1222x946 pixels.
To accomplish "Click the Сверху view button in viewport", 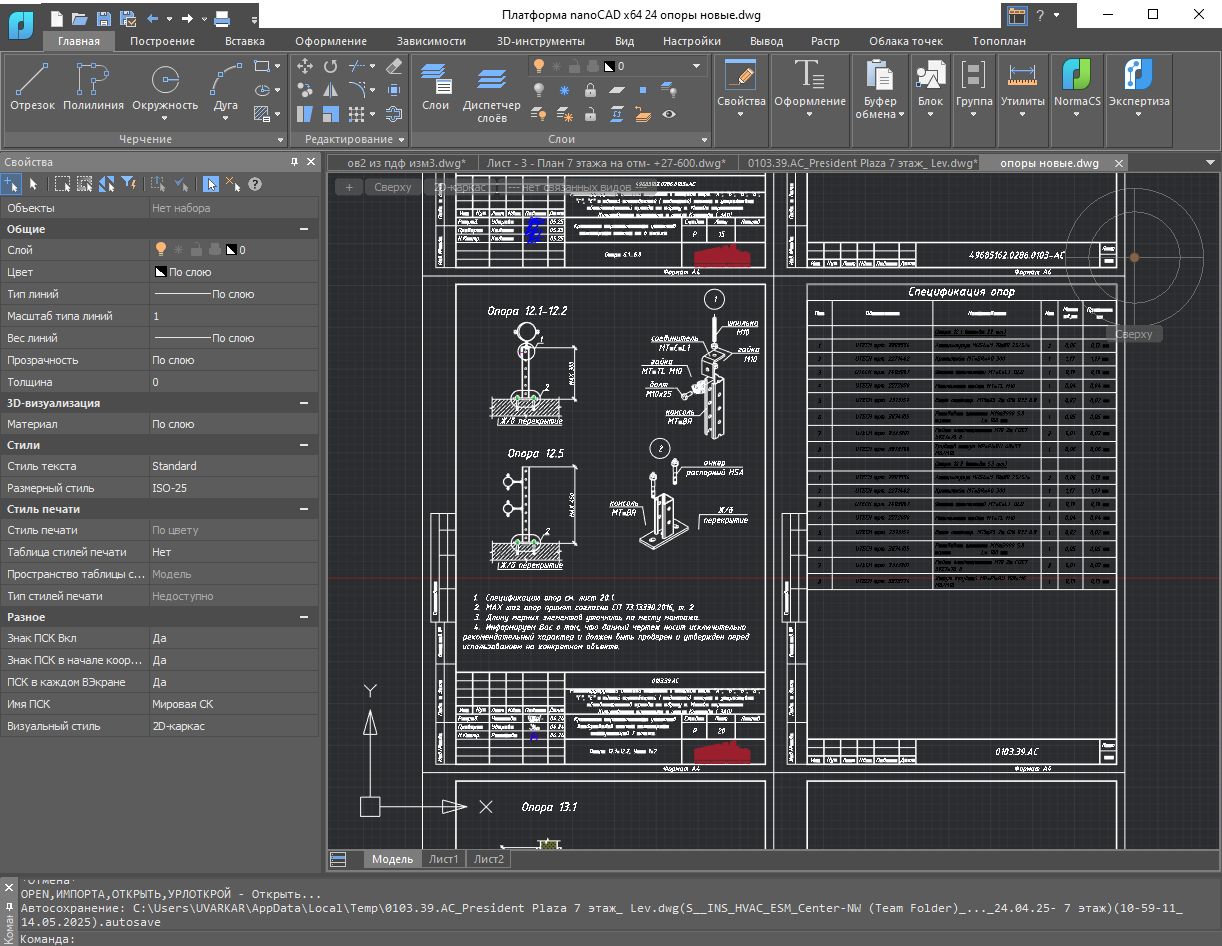I will 392,187.
